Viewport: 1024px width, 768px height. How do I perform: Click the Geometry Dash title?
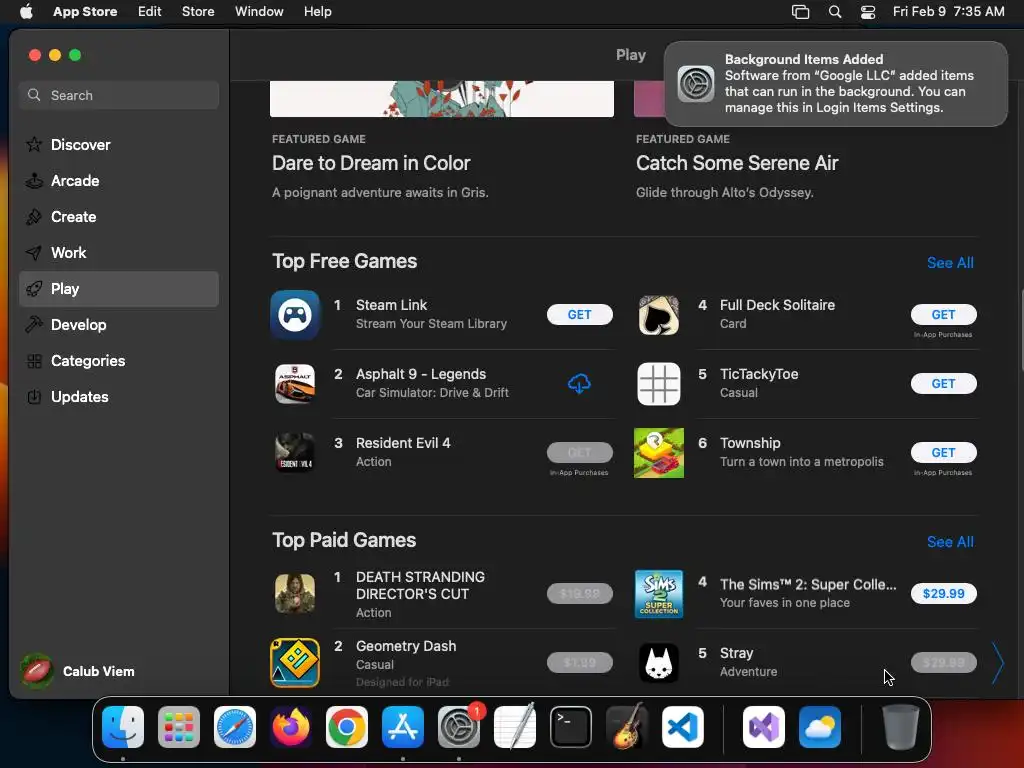pyautogui.click(x=406, y=646)
